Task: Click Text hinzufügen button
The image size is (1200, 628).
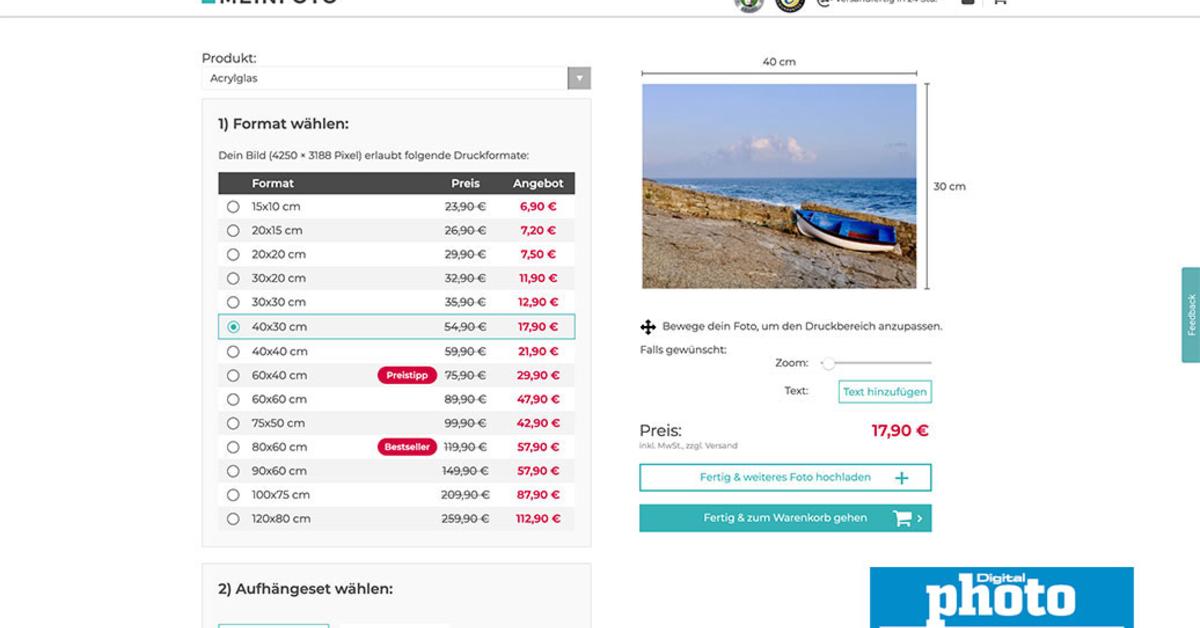Action: [x=884, y=392]
